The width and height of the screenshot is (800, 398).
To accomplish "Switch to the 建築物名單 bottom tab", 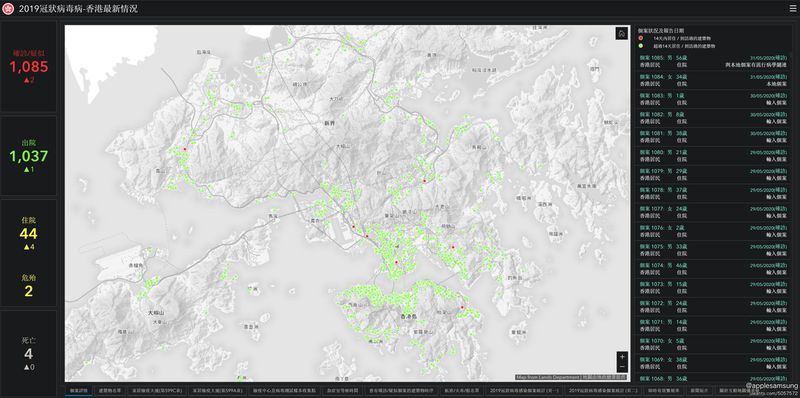I will click(x=109, y=390).
